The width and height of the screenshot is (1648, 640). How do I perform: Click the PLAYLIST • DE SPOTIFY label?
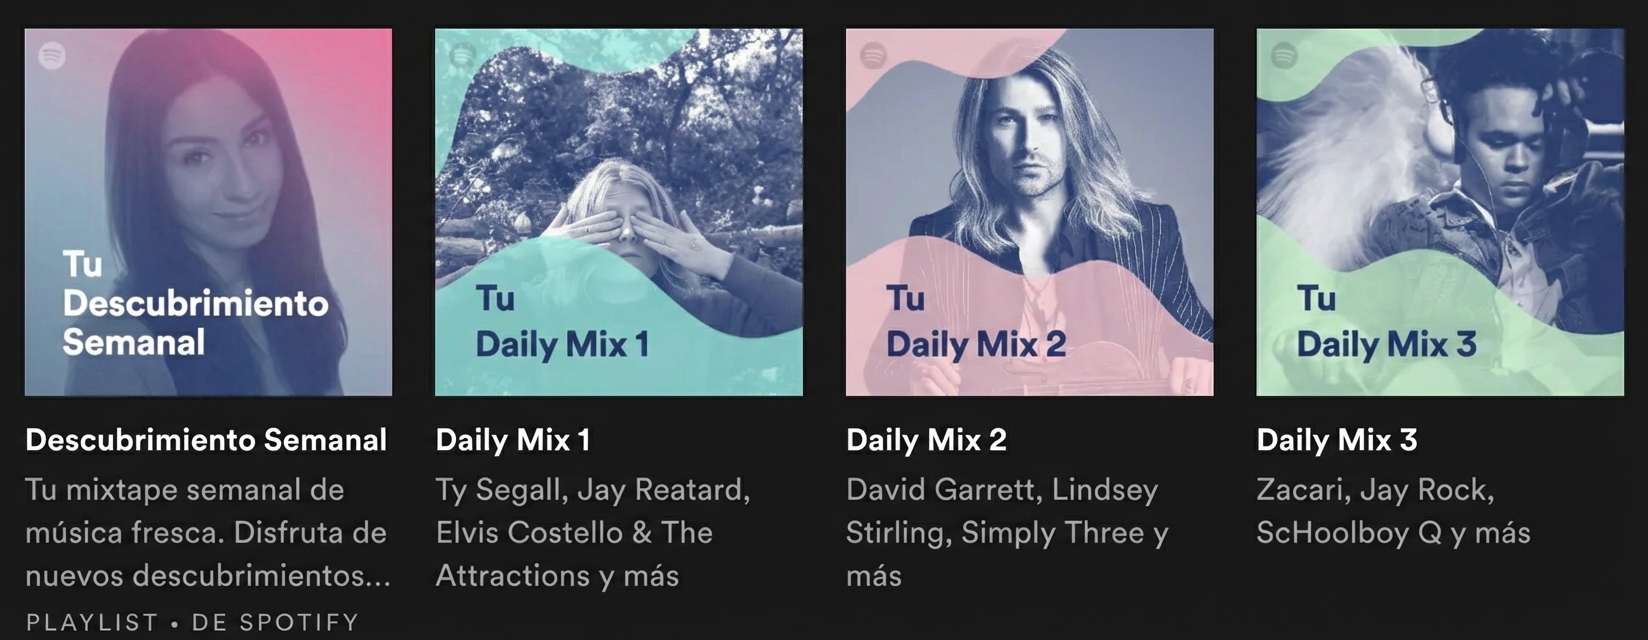(192, 622)
